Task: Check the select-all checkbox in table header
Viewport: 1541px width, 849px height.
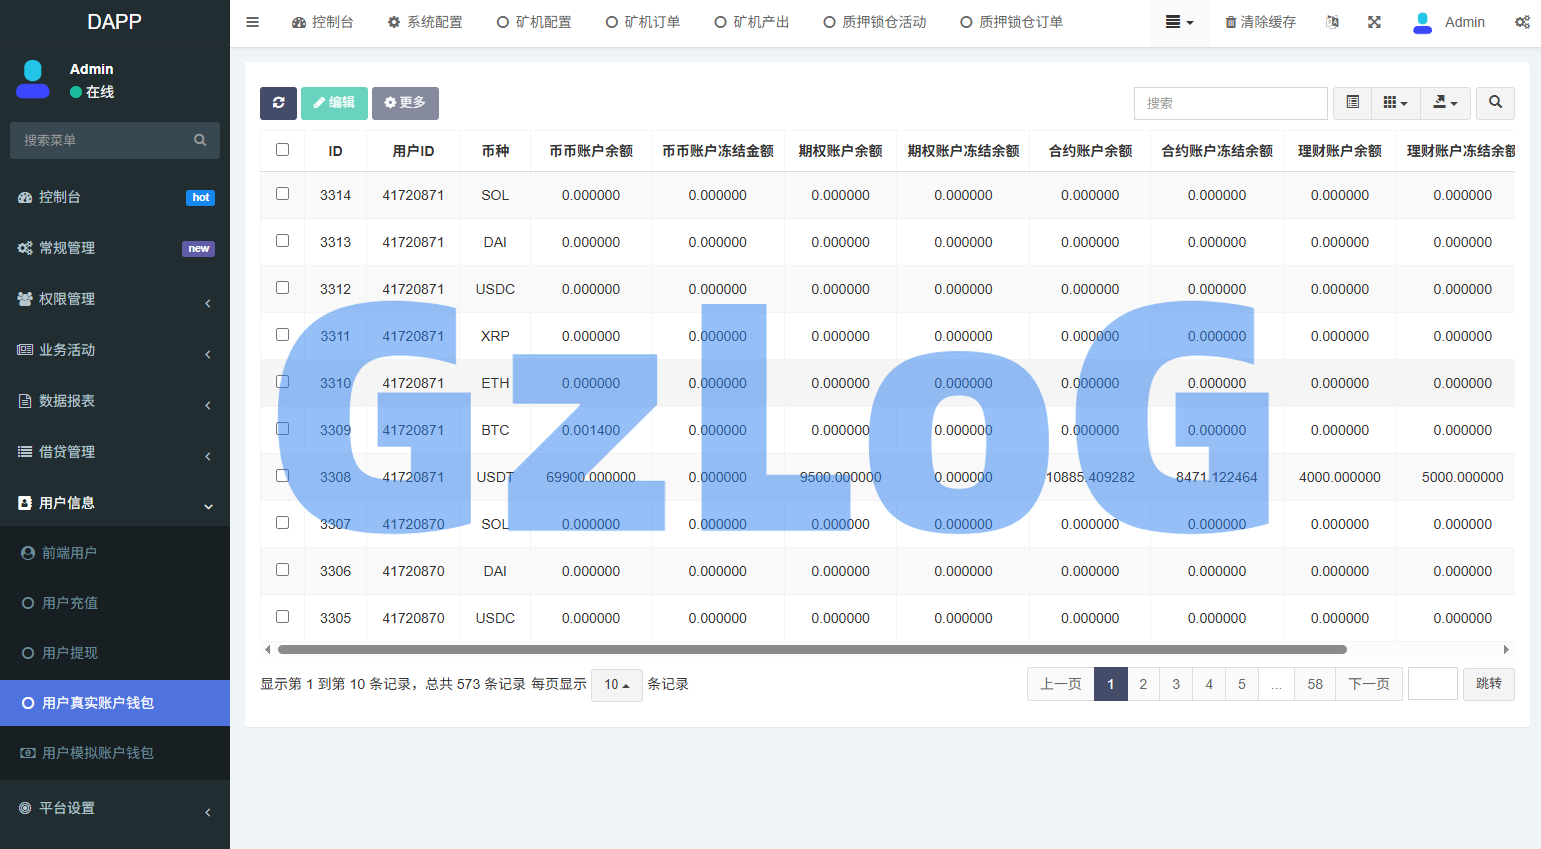Action: tap(282, 148)
